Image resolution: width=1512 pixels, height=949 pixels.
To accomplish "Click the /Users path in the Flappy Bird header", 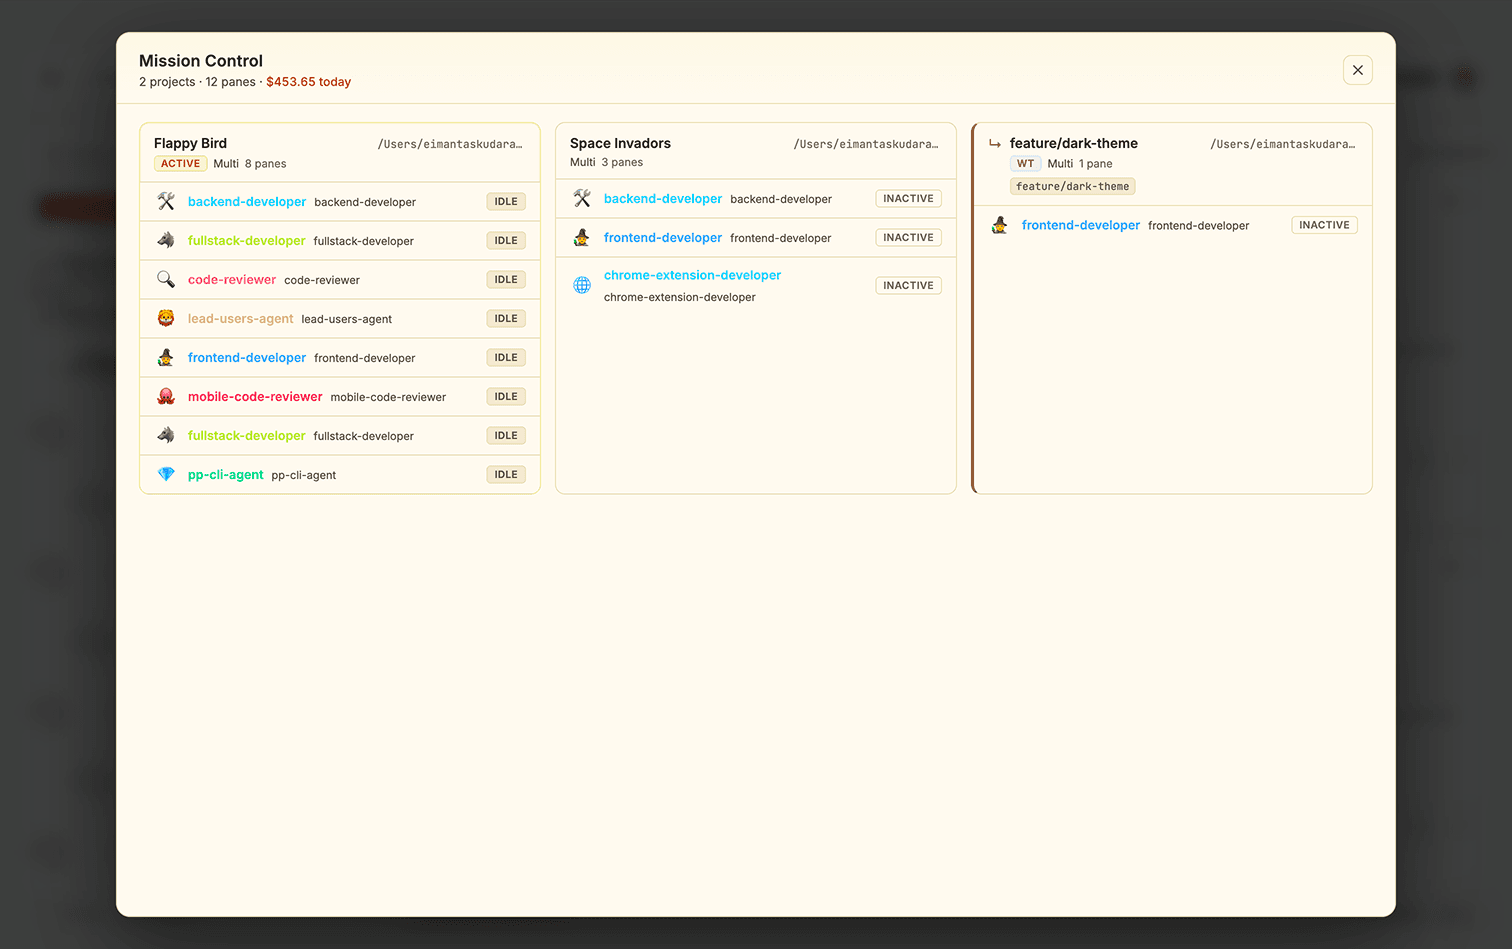I will pos(450,144).
